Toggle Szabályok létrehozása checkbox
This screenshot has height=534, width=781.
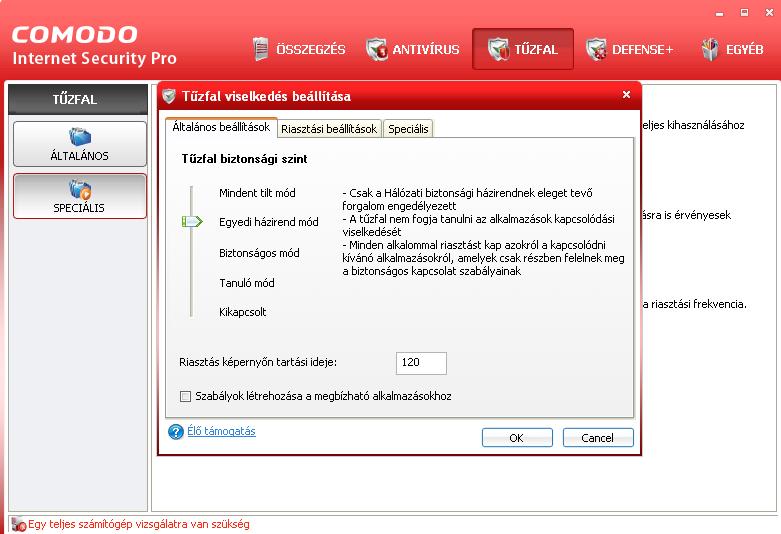click(x=185, y=397)
